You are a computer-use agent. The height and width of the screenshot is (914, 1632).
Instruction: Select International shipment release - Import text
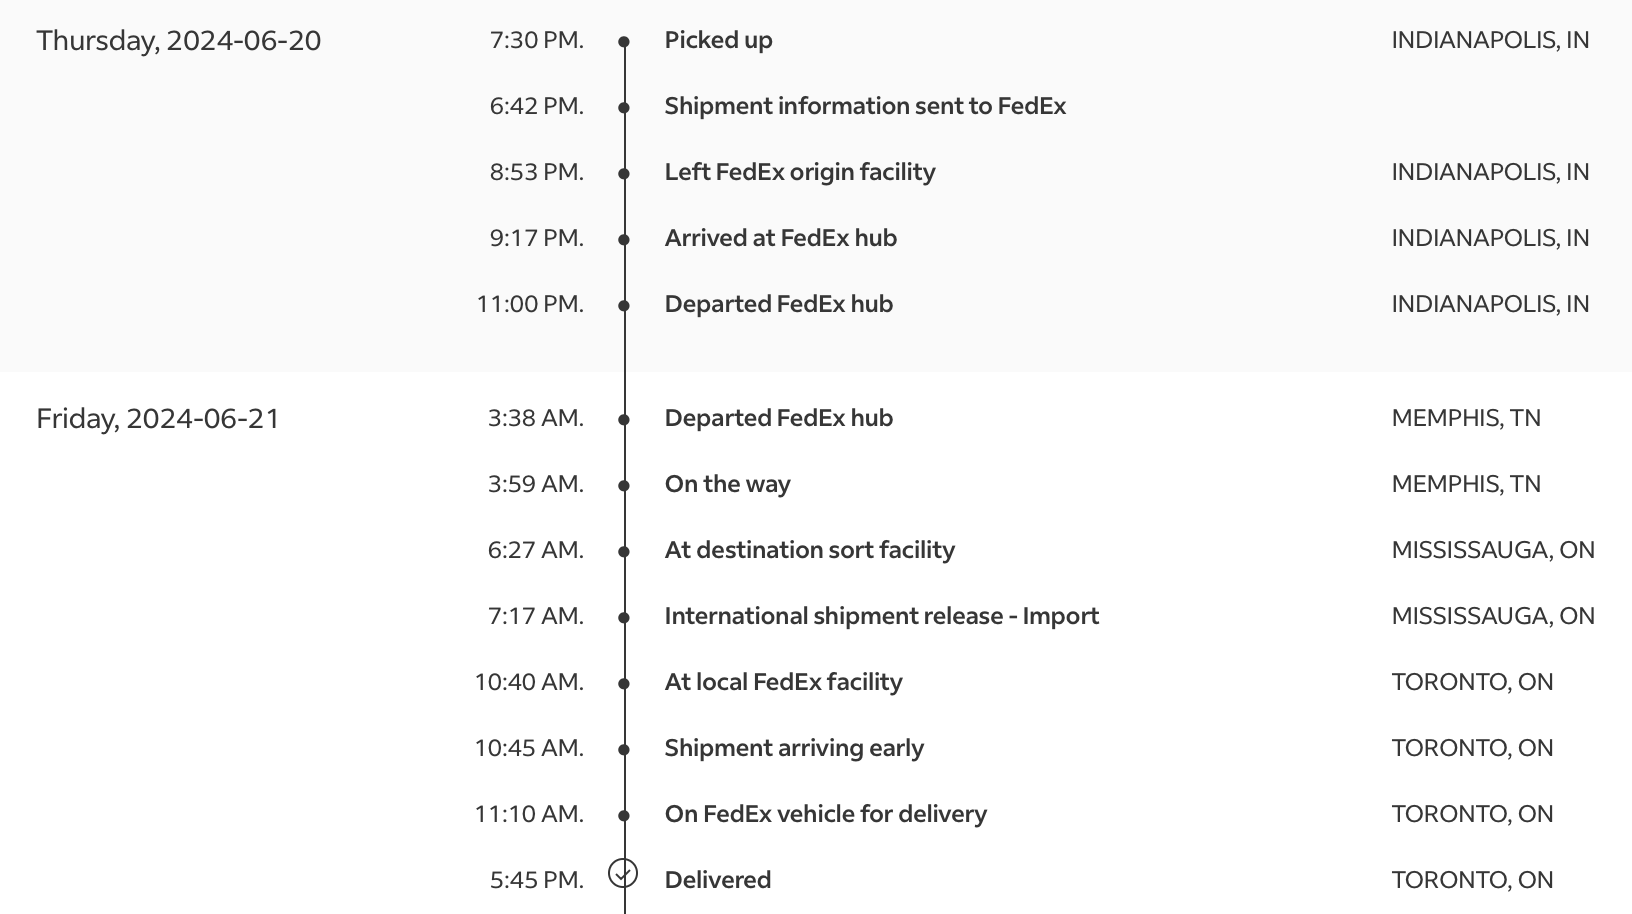[x=882, y=616]
